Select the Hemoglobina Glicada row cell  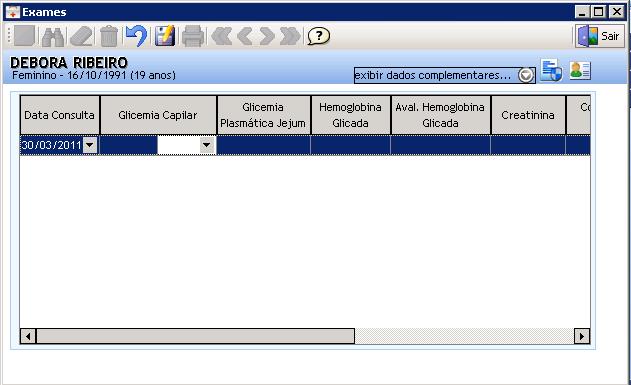(351, 145)
